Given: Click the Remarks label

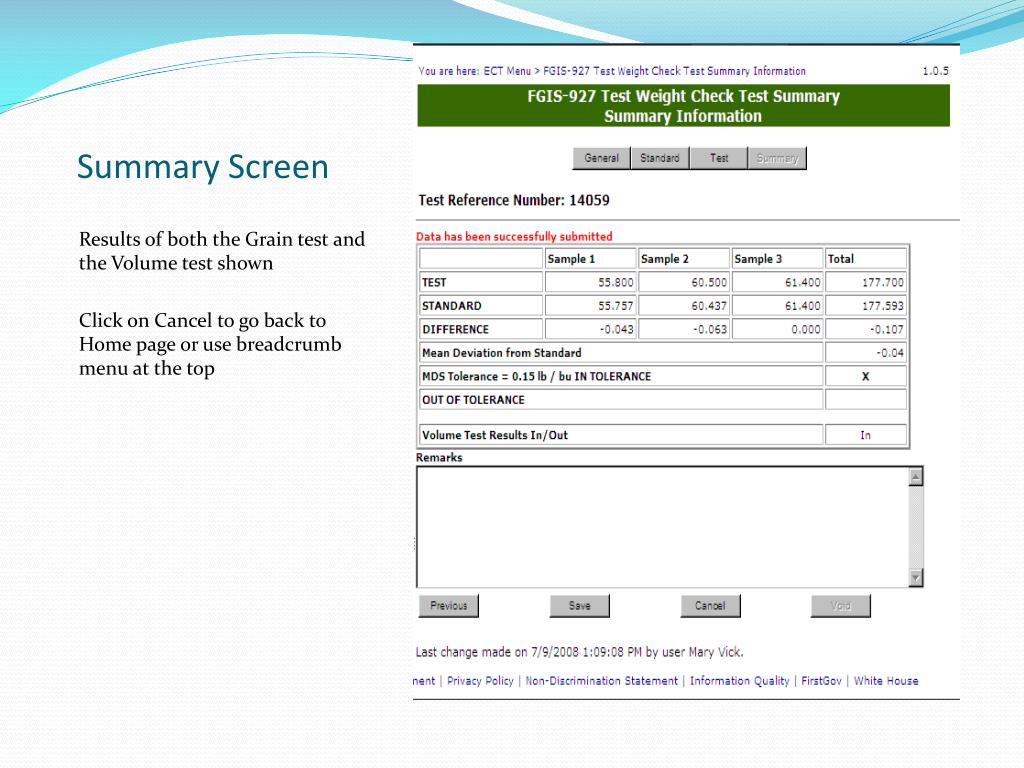Looking at the screenshot, I should 439,457.
